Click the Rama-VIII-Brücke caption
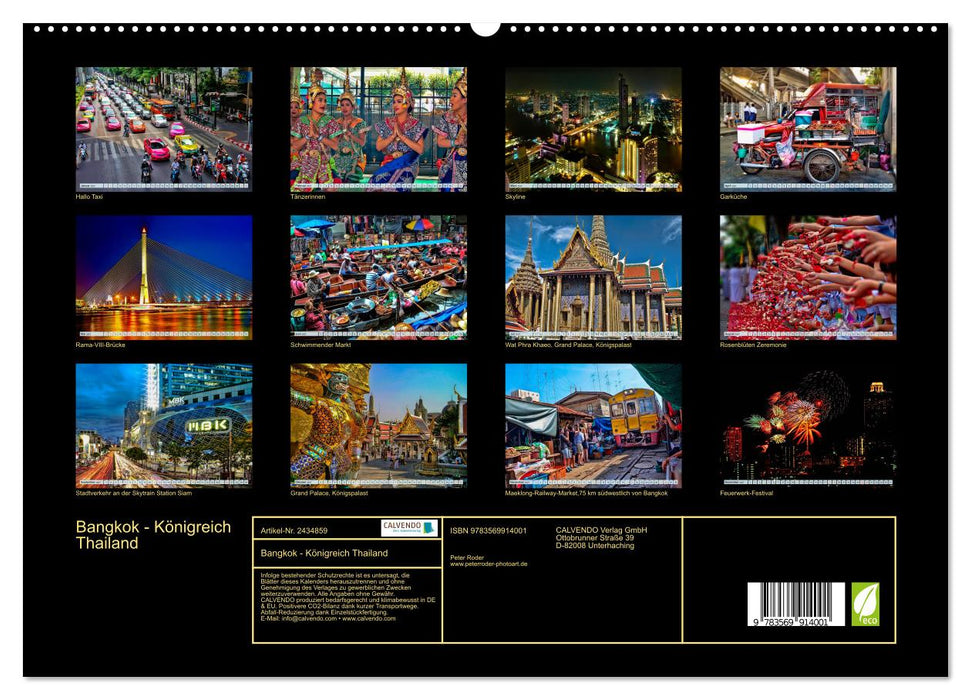Viewport: 971px width, 700px height. (100, 345)
